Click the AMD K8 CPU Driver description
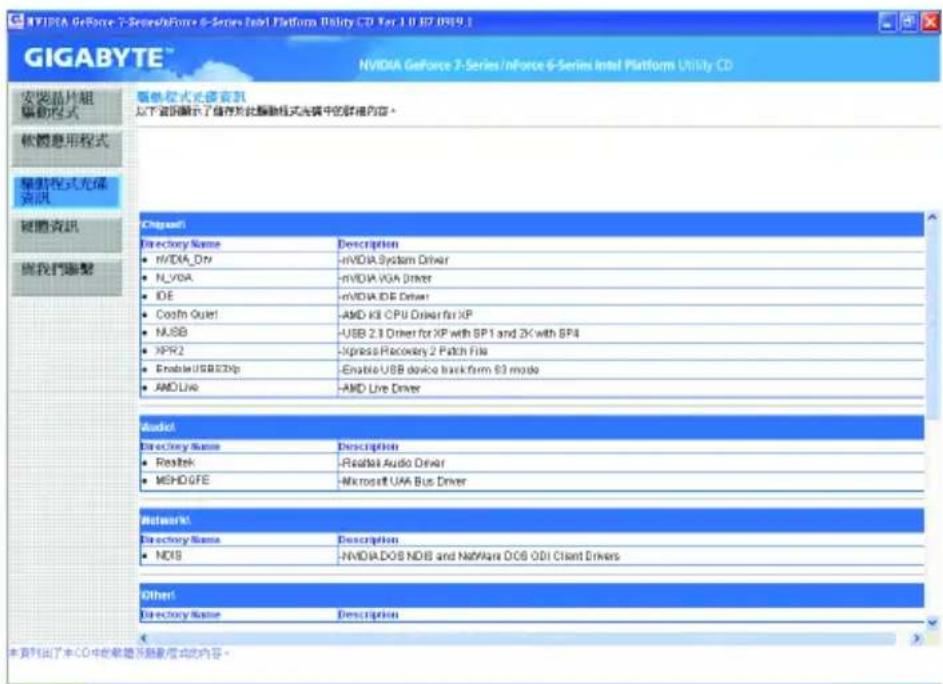 (406, 315)
